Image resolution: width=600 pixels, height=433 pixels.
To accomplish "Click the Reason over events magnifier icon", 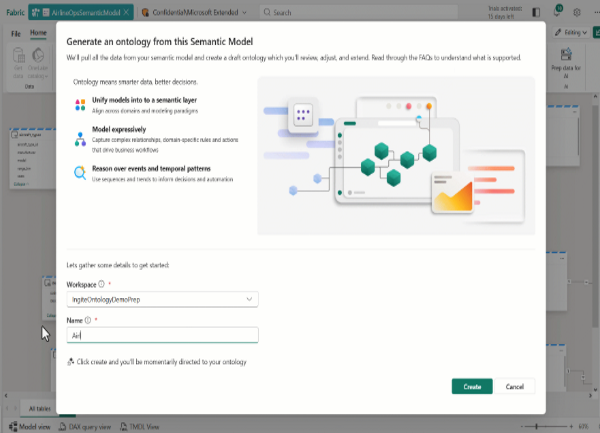I will click(80, 173).
